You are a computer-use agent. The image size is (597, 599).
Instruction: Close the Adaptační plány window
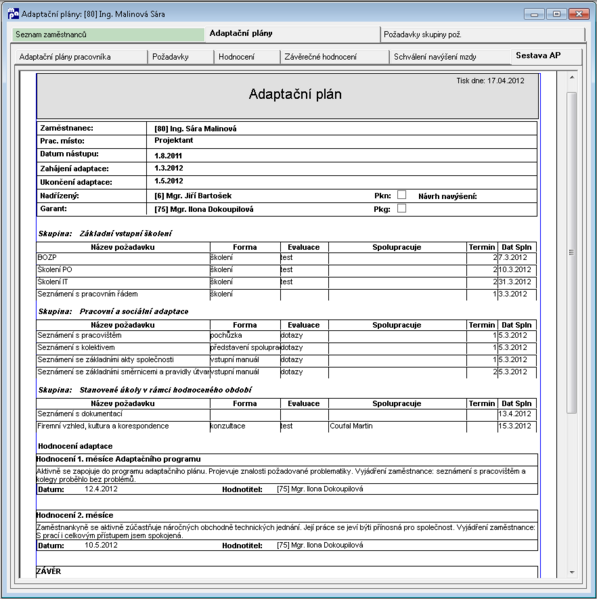point(579,14)
